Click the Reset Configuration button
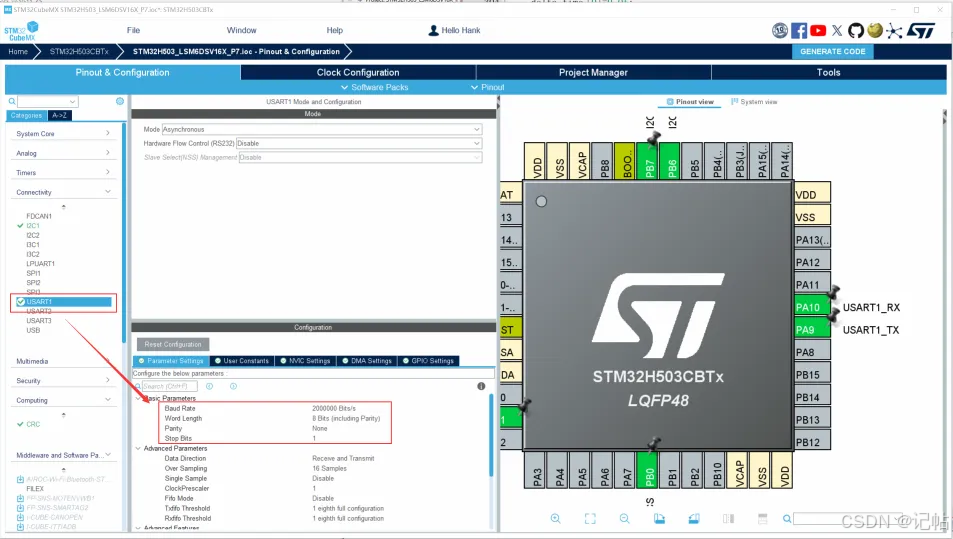This screenshot has height=539, width=953. (x=173, y=344)
